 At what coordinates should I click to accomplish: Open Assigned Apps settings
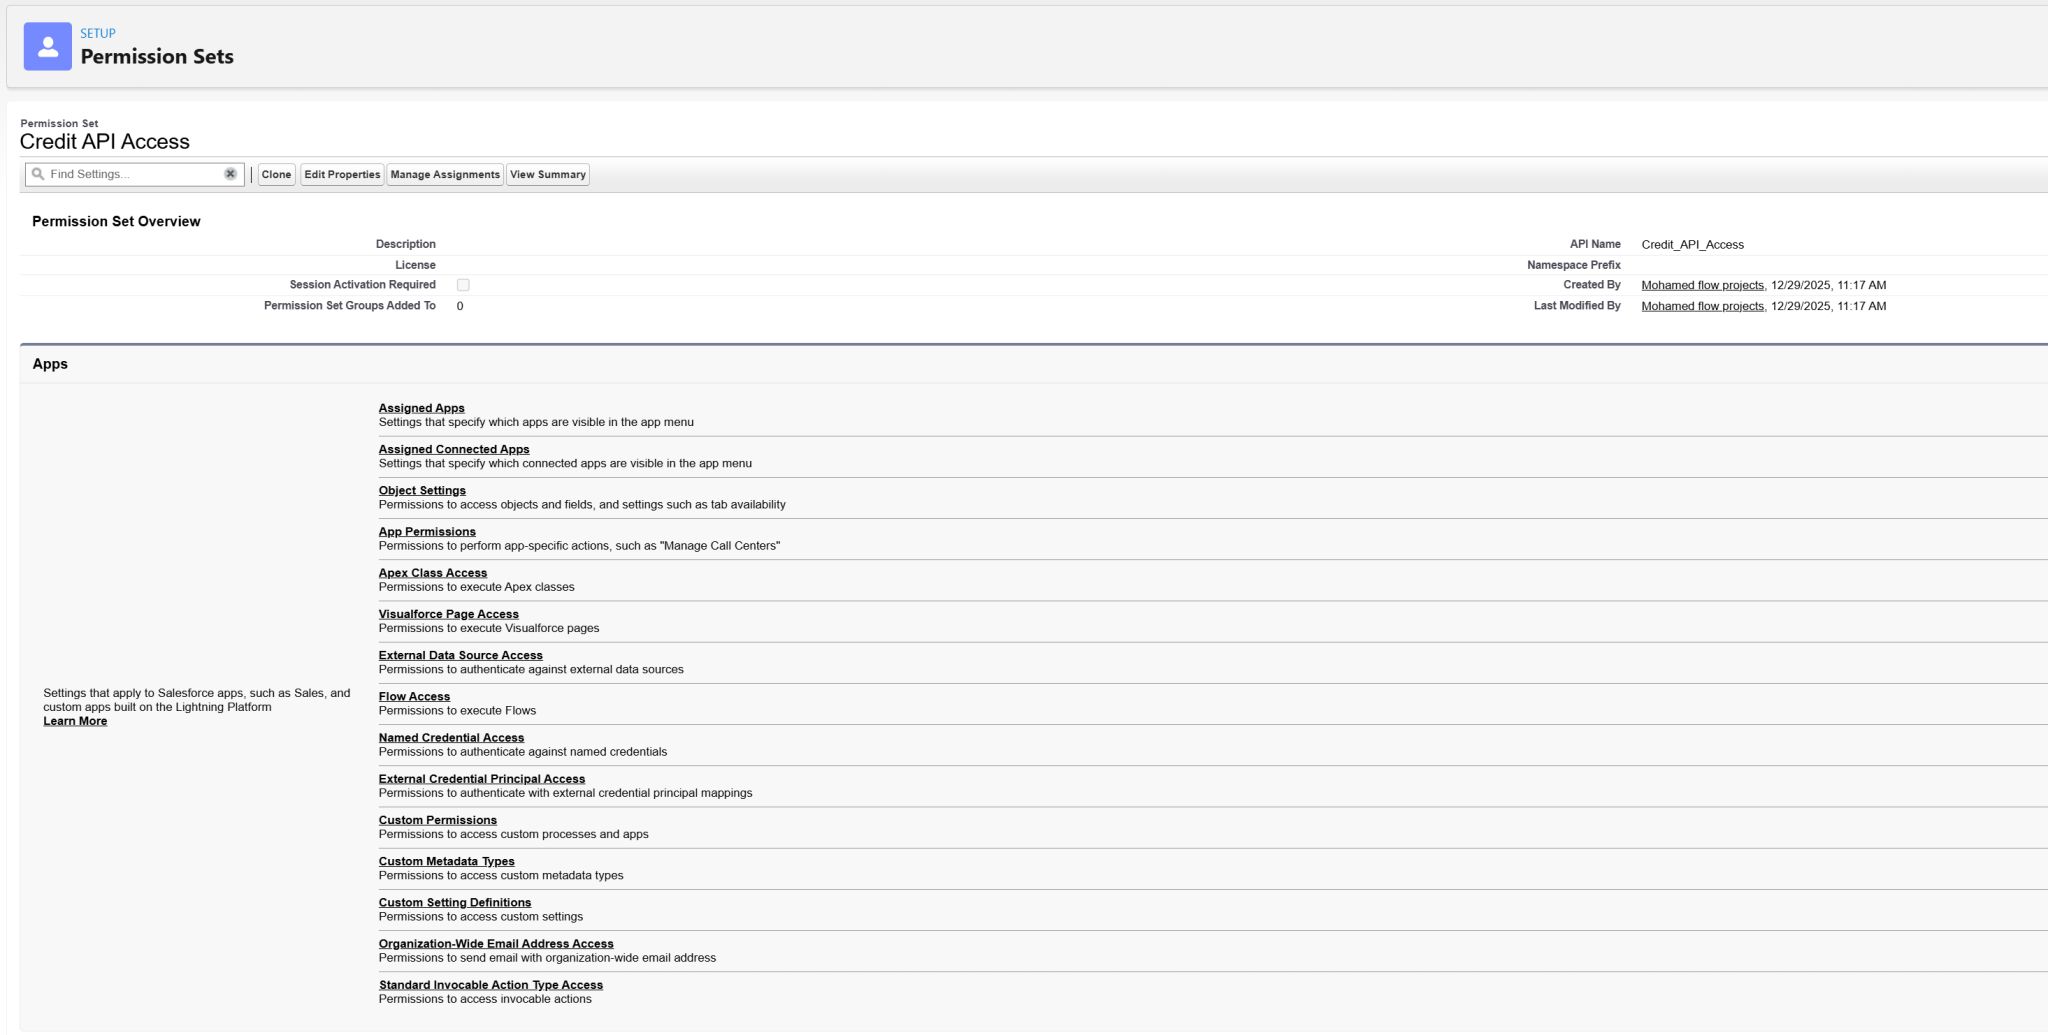point(421,408)
